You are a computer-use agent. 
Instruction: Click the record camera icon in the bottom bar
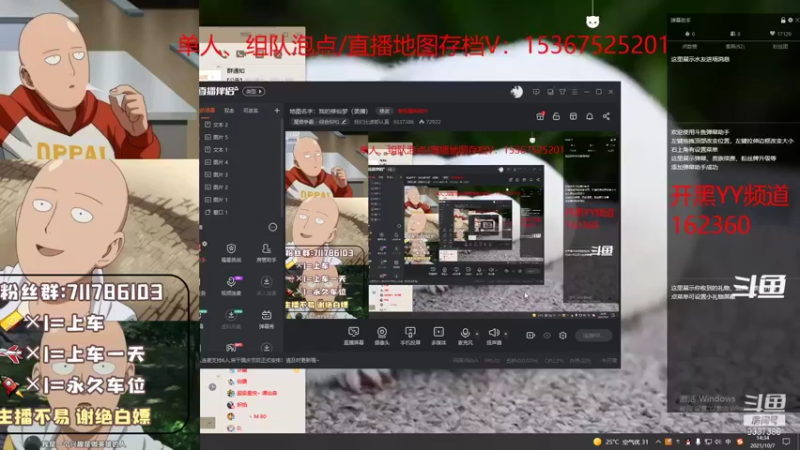coord(531,335)
